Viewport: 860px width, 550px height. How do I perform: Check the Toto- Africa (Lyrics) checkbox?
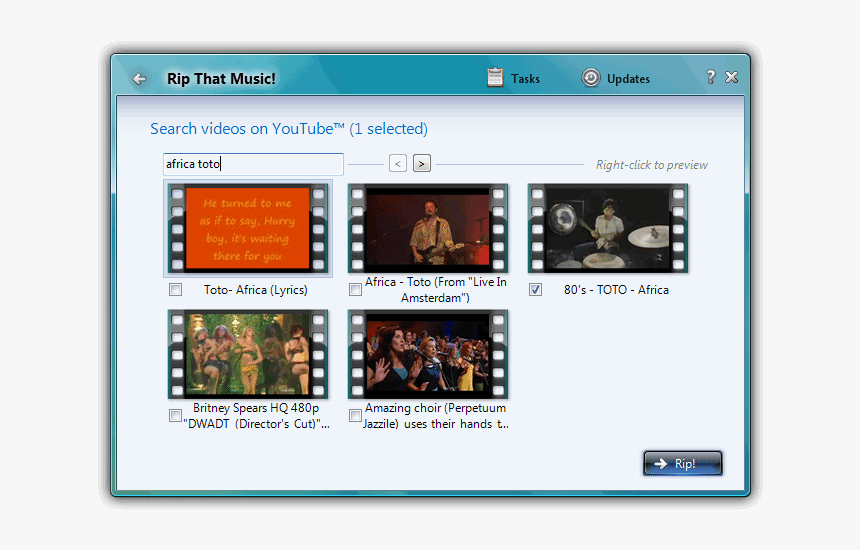[176, 290]
